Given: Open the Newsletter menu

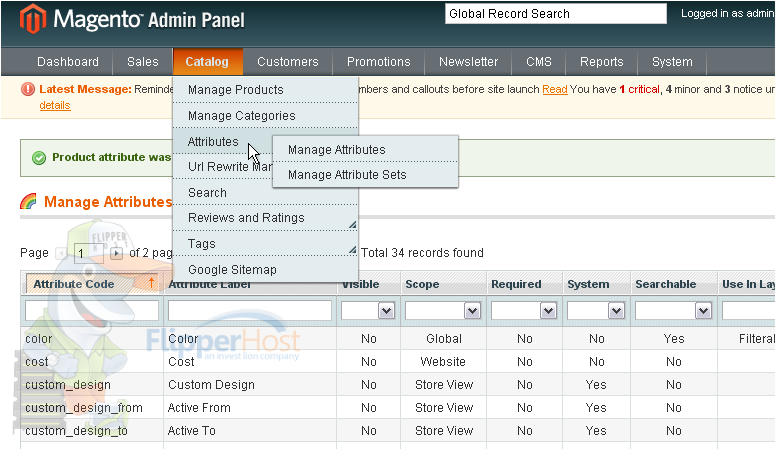Looking at the screenshot, I should (468, 62).
